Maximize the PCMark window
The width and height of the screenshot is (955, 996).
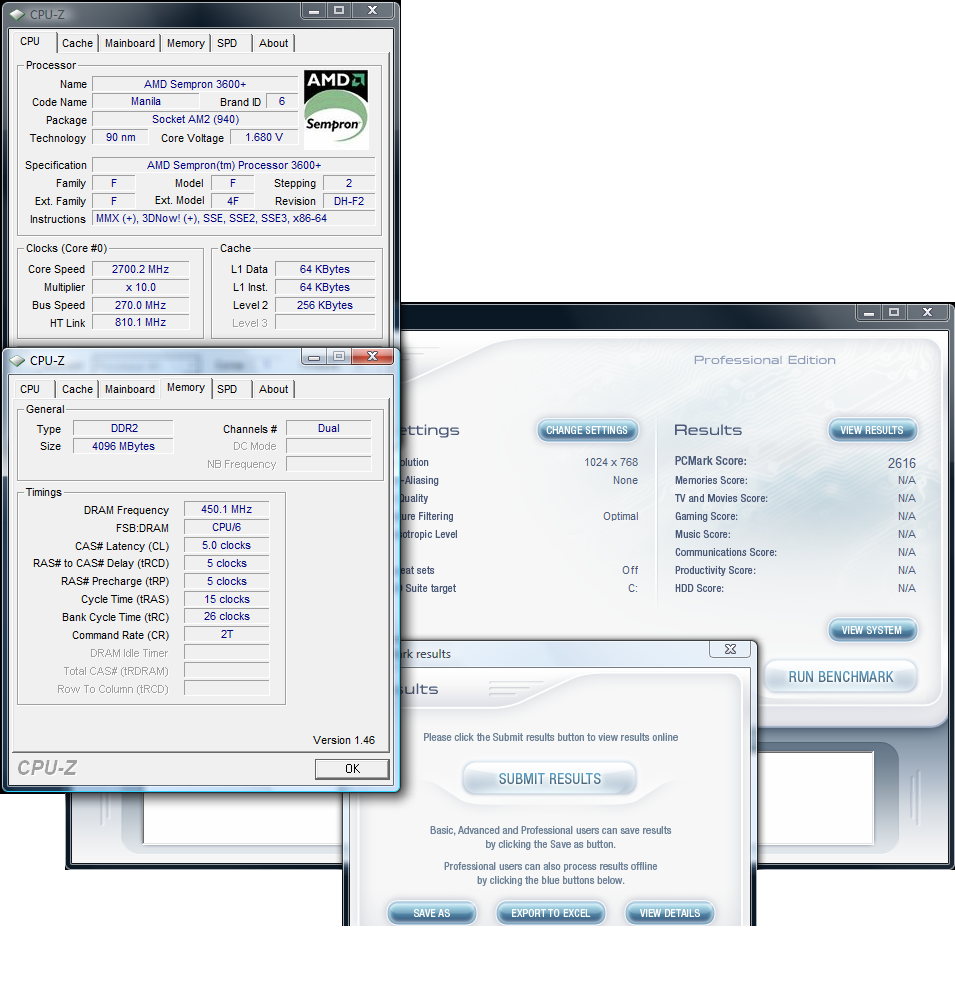tap(894, 313)
